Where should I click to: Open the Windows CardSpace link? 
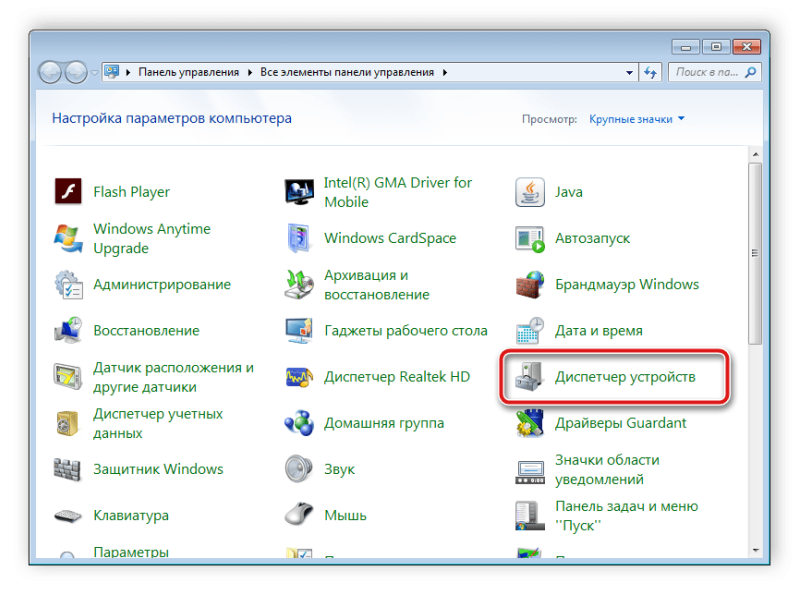(x=390, y=238)
